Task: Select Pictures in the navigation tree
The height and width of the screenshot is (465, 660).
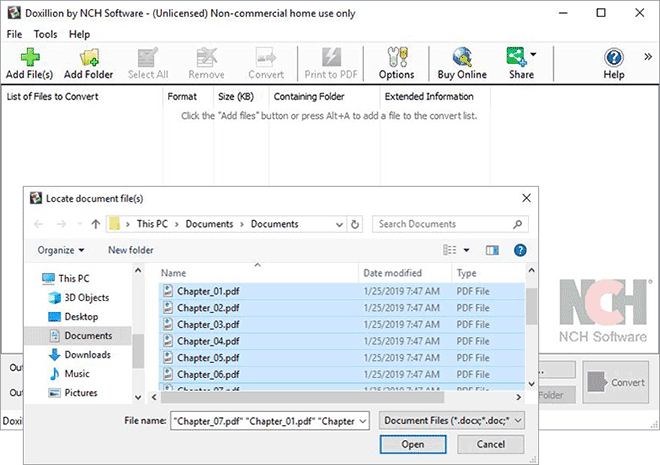Action: 73,393
